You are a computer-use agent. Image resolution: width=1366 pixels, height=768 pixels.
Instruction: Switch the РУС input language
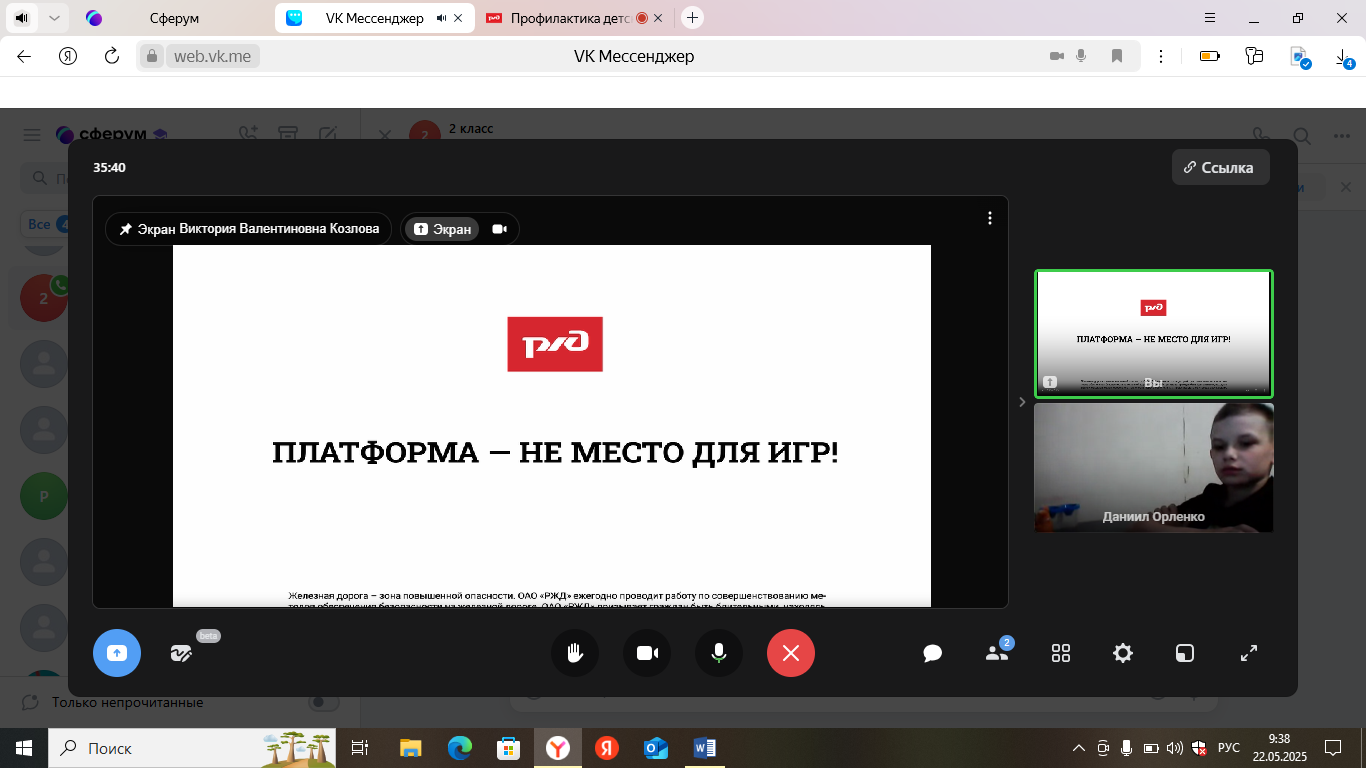tap(1229, 748)
